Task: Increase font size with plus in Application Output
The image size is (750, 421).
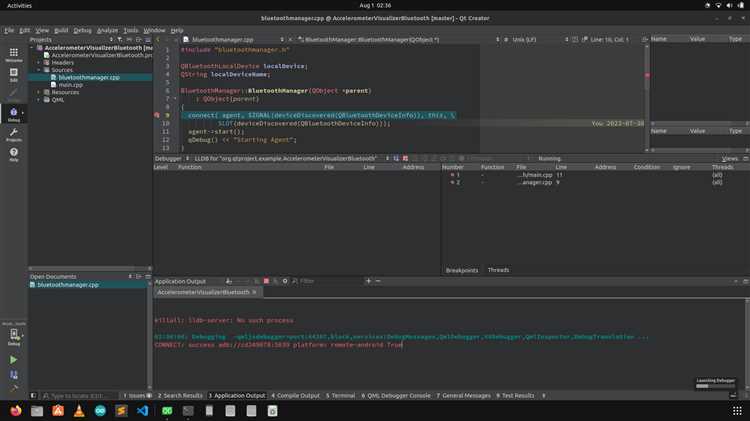Action: click(x=368, y=281)
